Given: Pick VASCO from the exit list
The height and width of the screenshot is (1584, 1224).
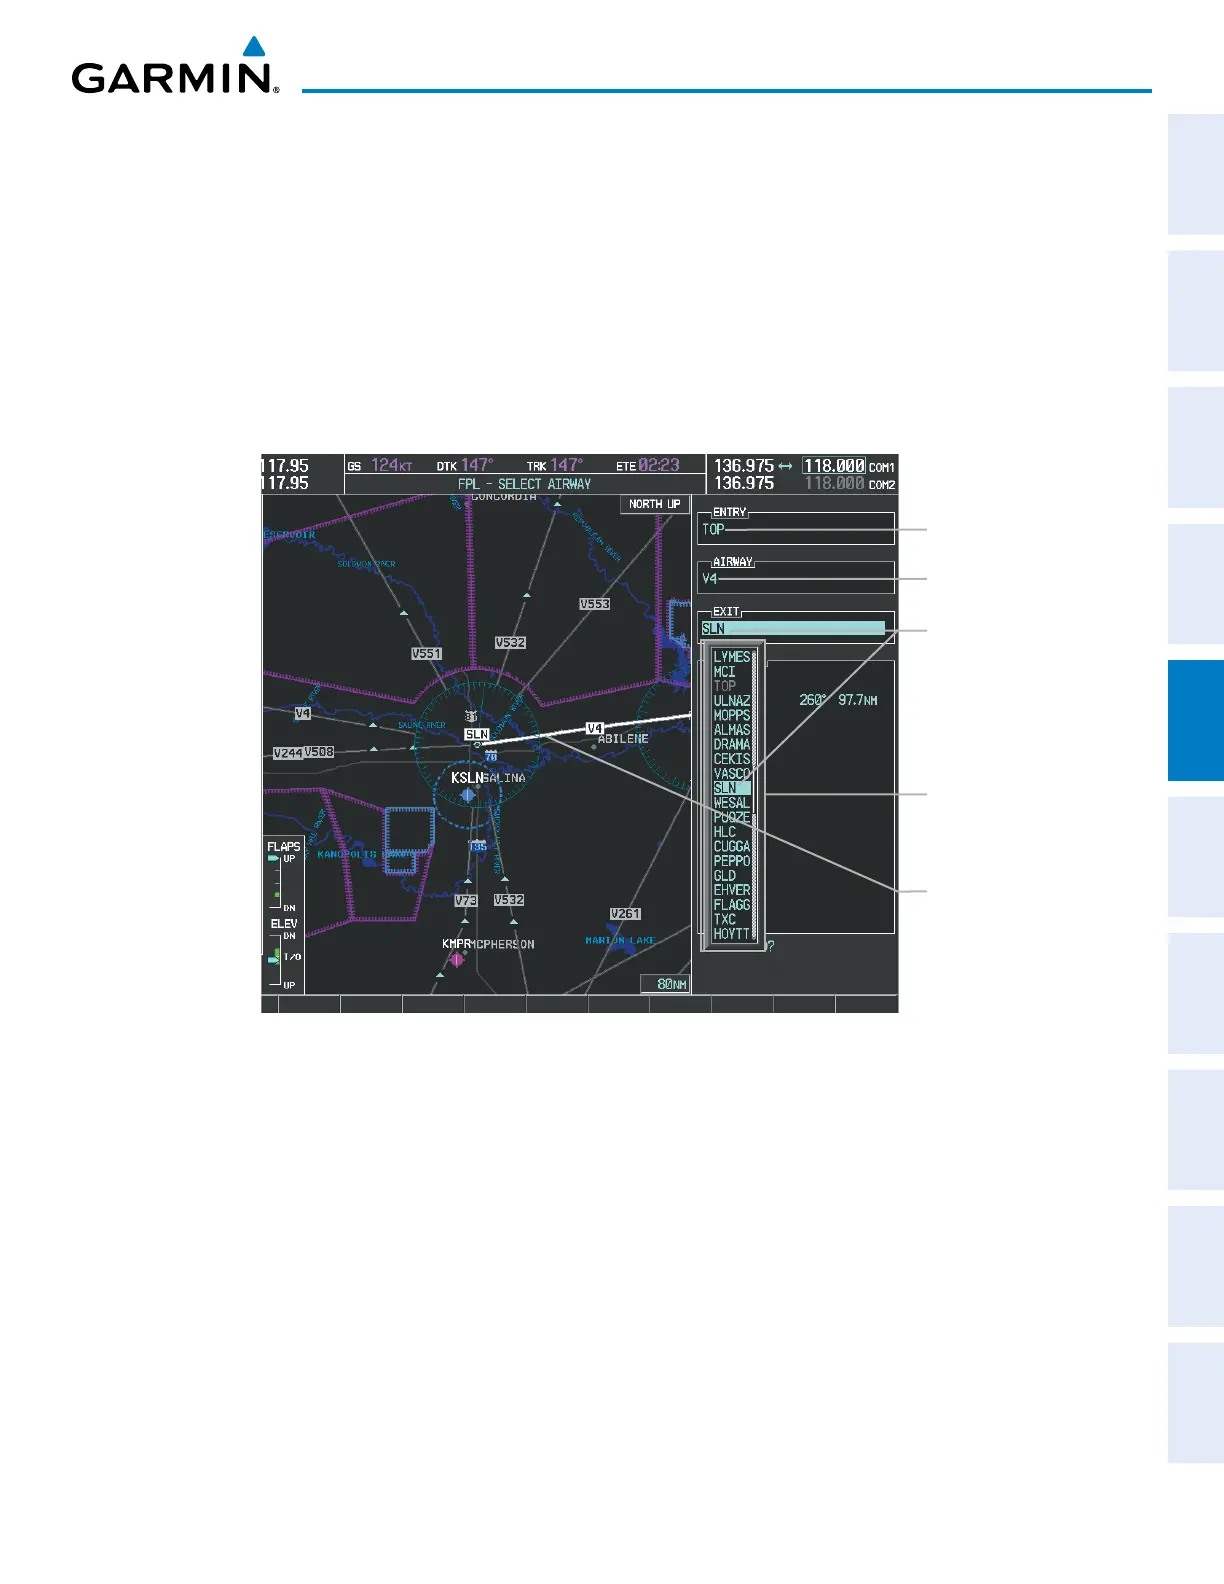Looking at the screenshot, I should click(x=731, y=773).
